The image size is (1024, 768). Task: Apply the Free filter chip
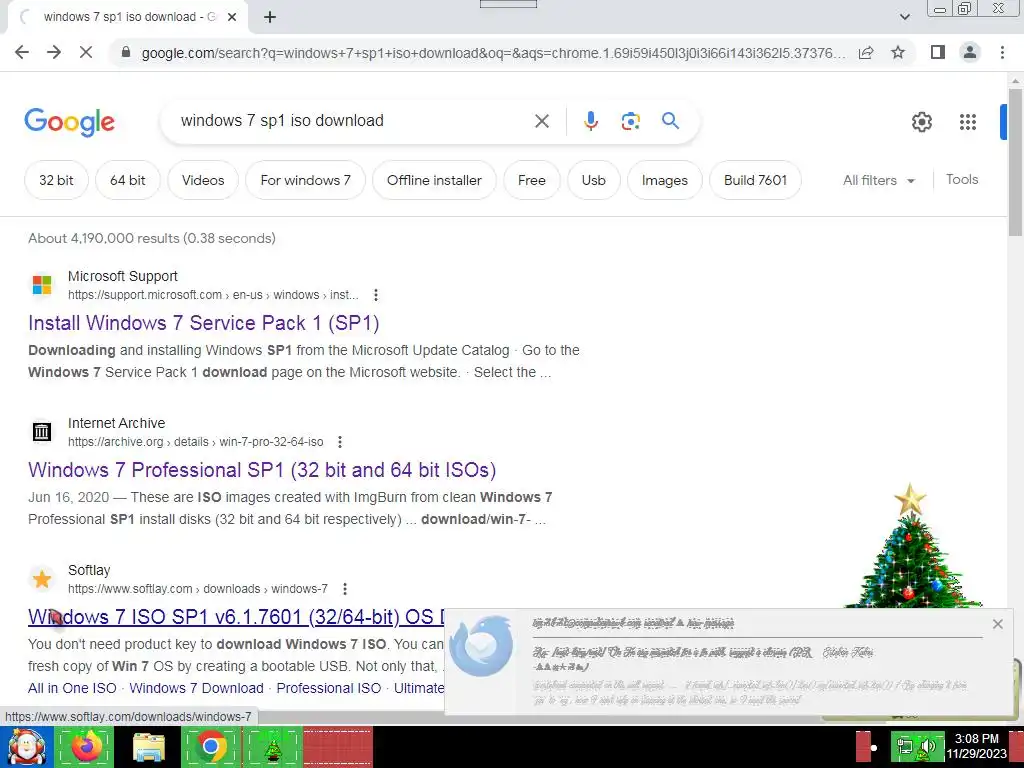pyautogui.click(x=532, y=180)
